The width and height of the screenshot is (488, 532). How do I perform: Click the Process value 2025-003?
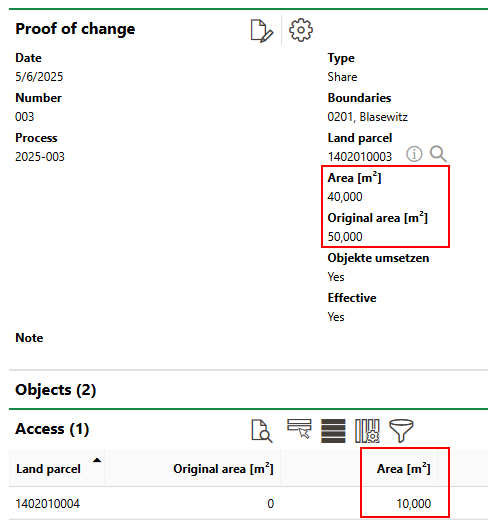[40, 157]
